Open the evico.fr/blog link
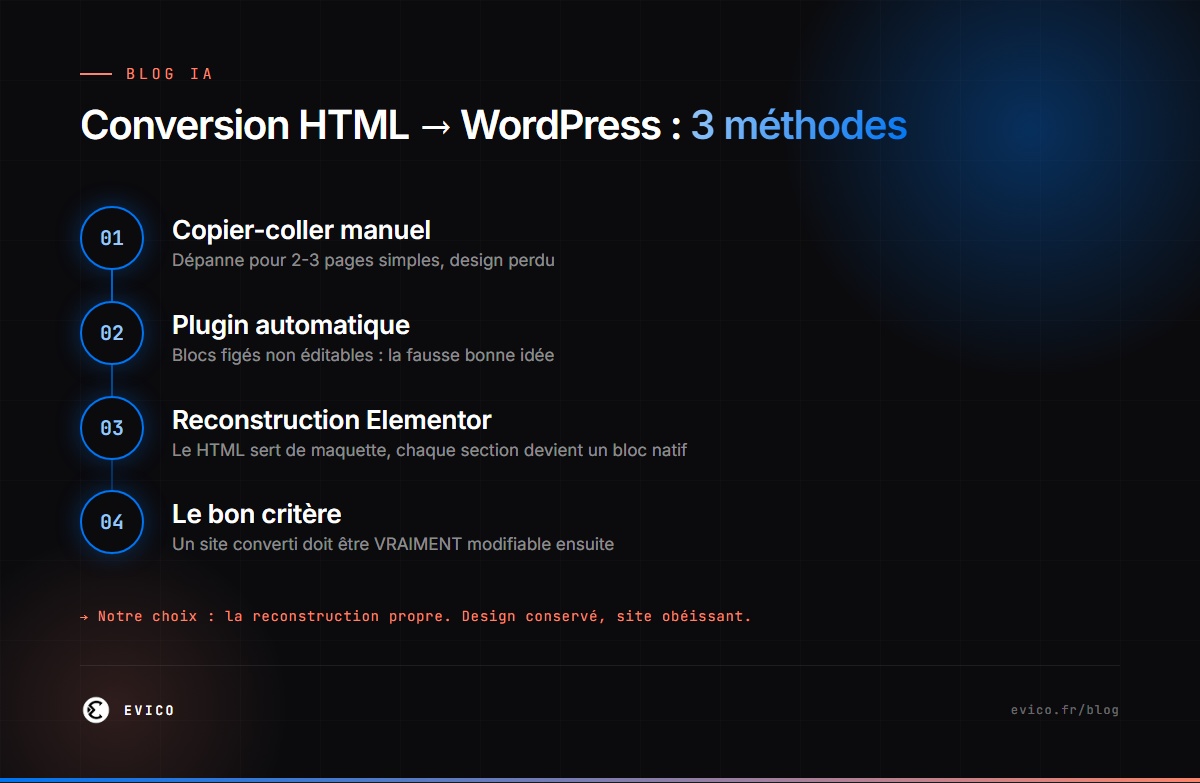The height and width of the screenshot is (783, 1200). click(1065, 710)
